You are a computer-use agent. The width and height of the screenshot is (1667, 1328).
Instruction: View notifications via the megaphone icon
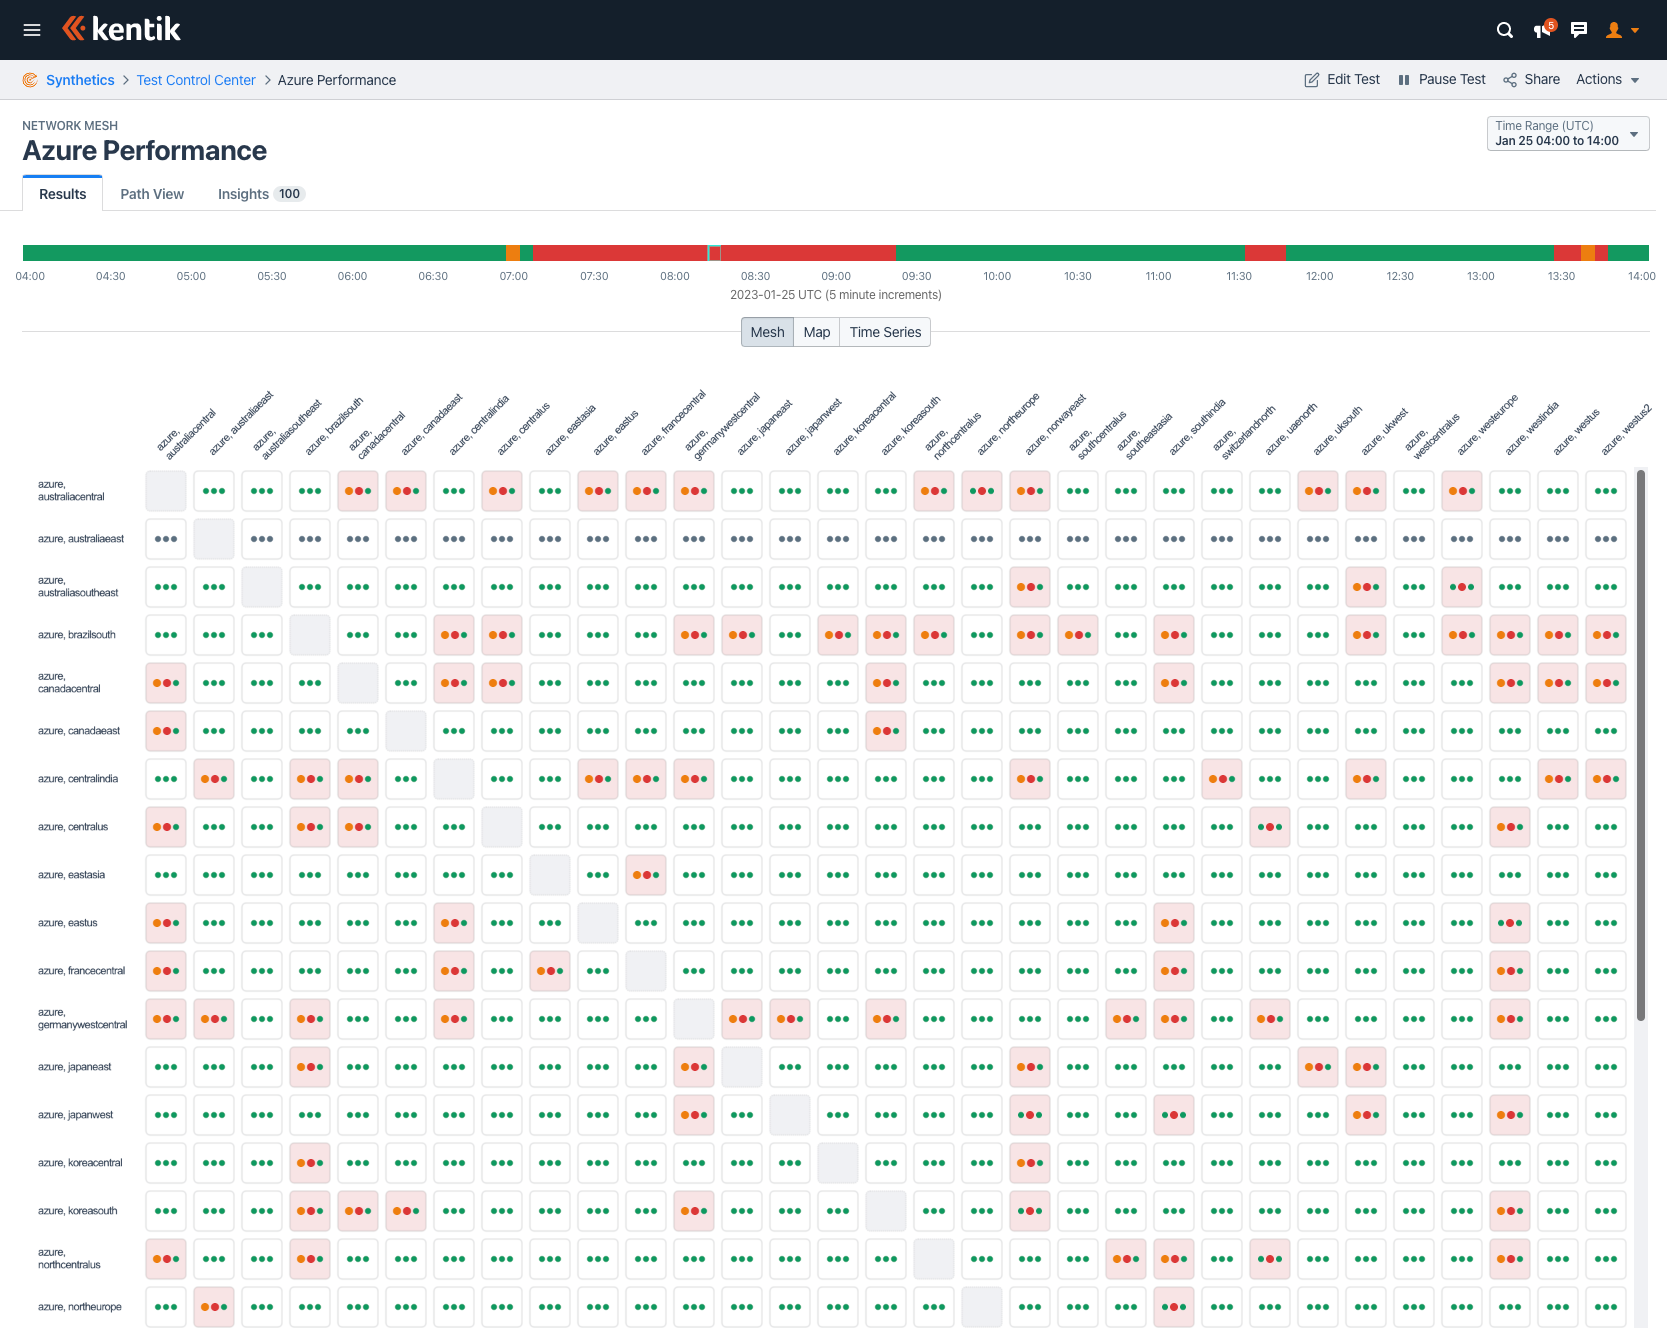(x=1543, y=30)
